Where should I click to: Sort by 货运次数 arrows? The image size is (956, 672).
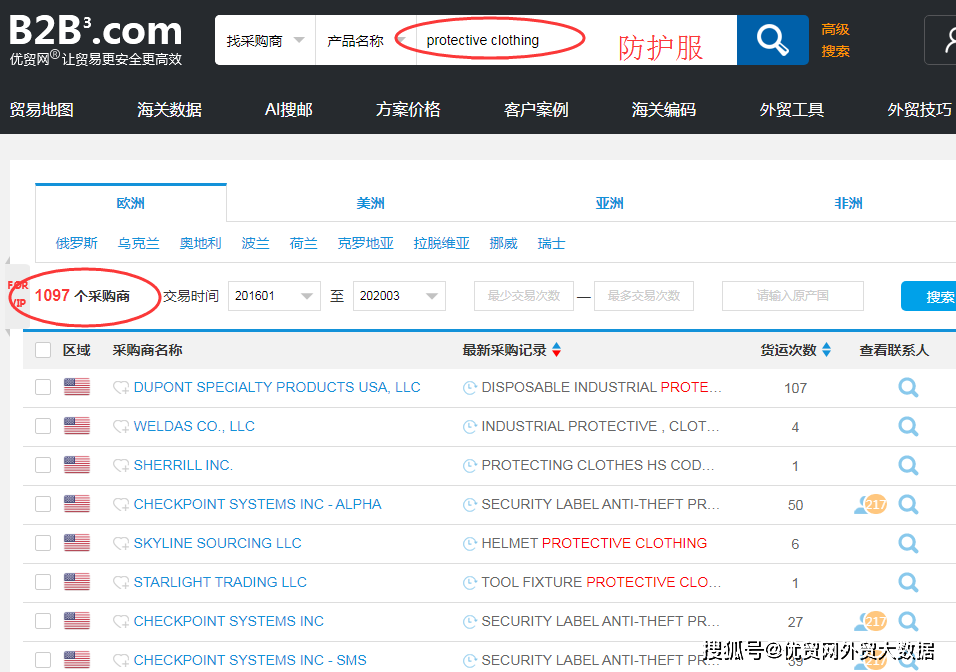(x=826, y=350)
